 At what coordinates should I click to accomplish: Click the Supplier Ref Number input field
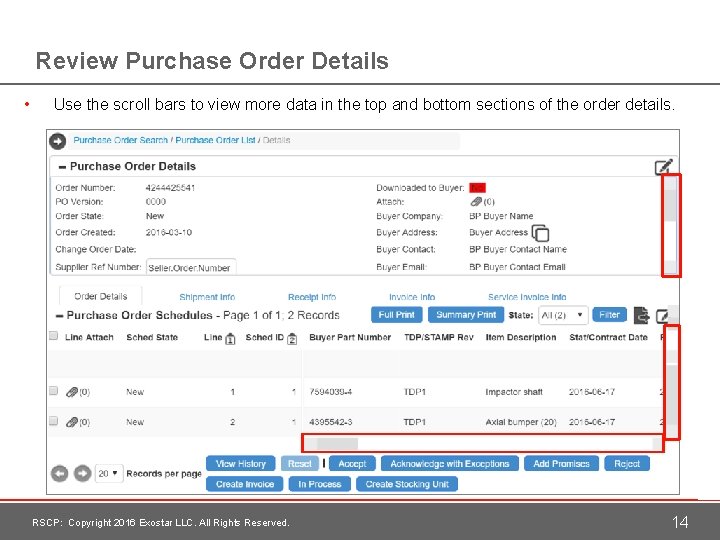point(191,267)
